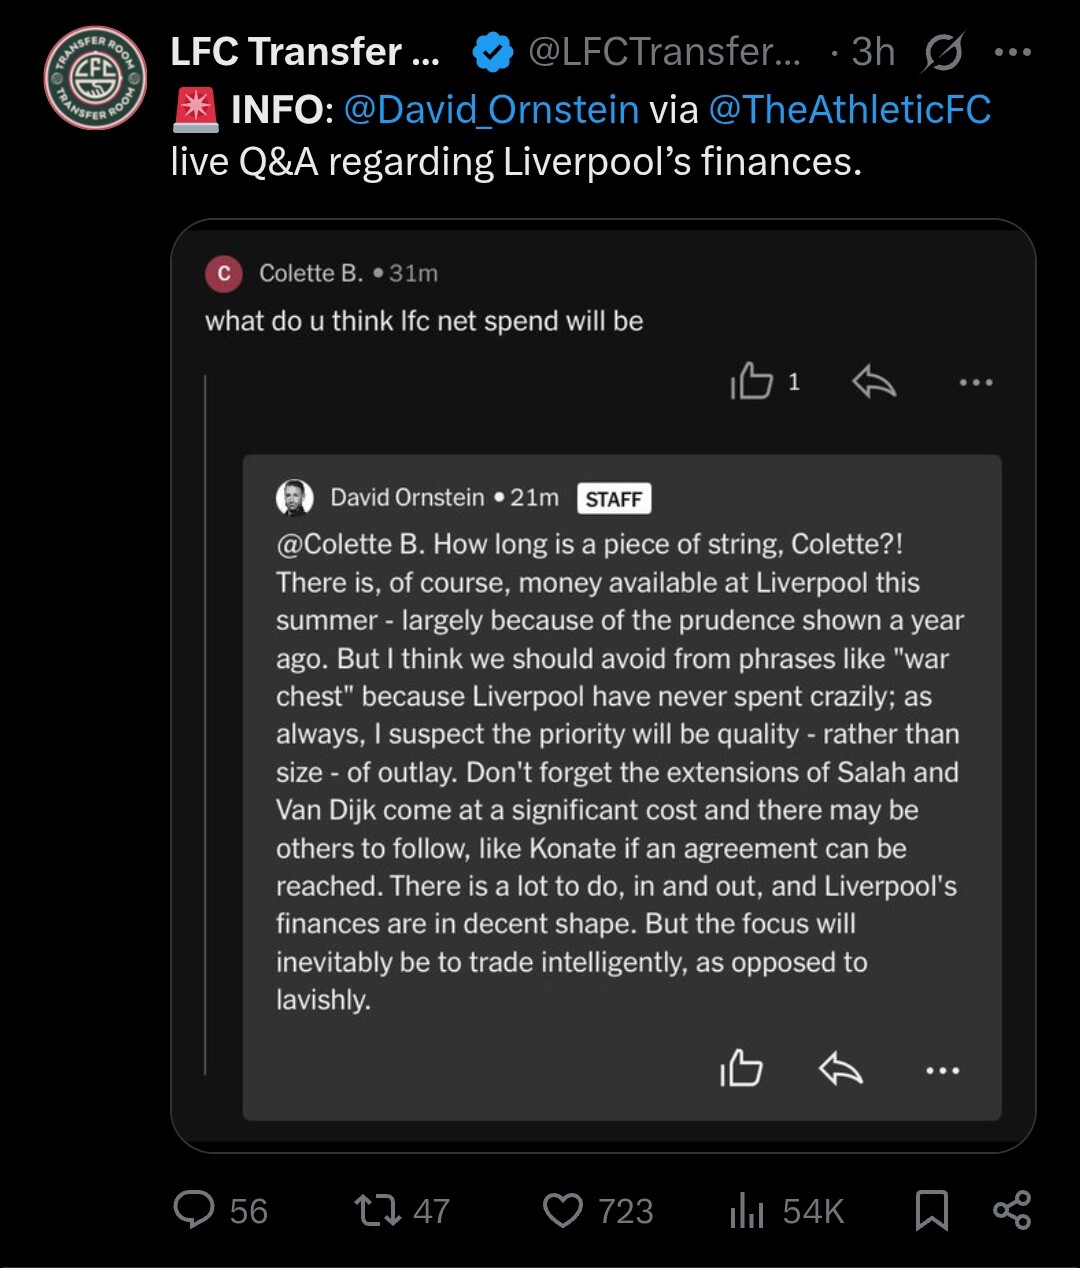
Task: Reply arrow under David Ornstein's answer
Action: [x=841, y=1070]
